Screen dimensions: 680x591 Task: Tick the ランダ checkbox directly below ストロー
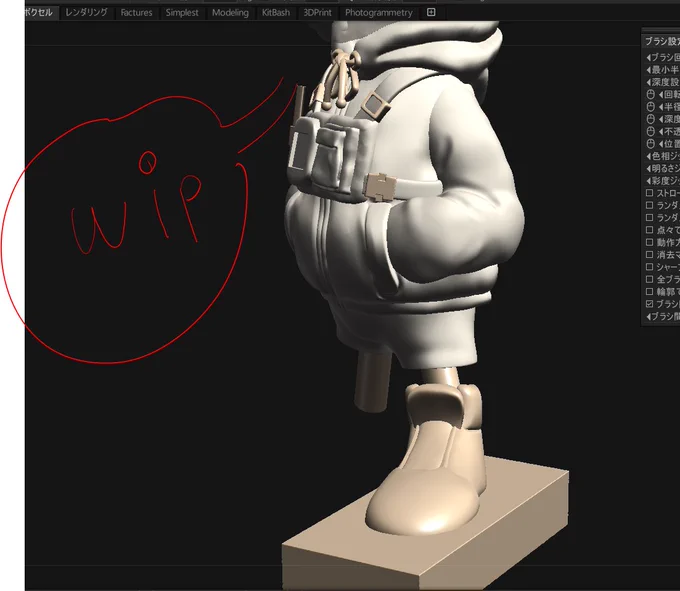pos(649,205)
